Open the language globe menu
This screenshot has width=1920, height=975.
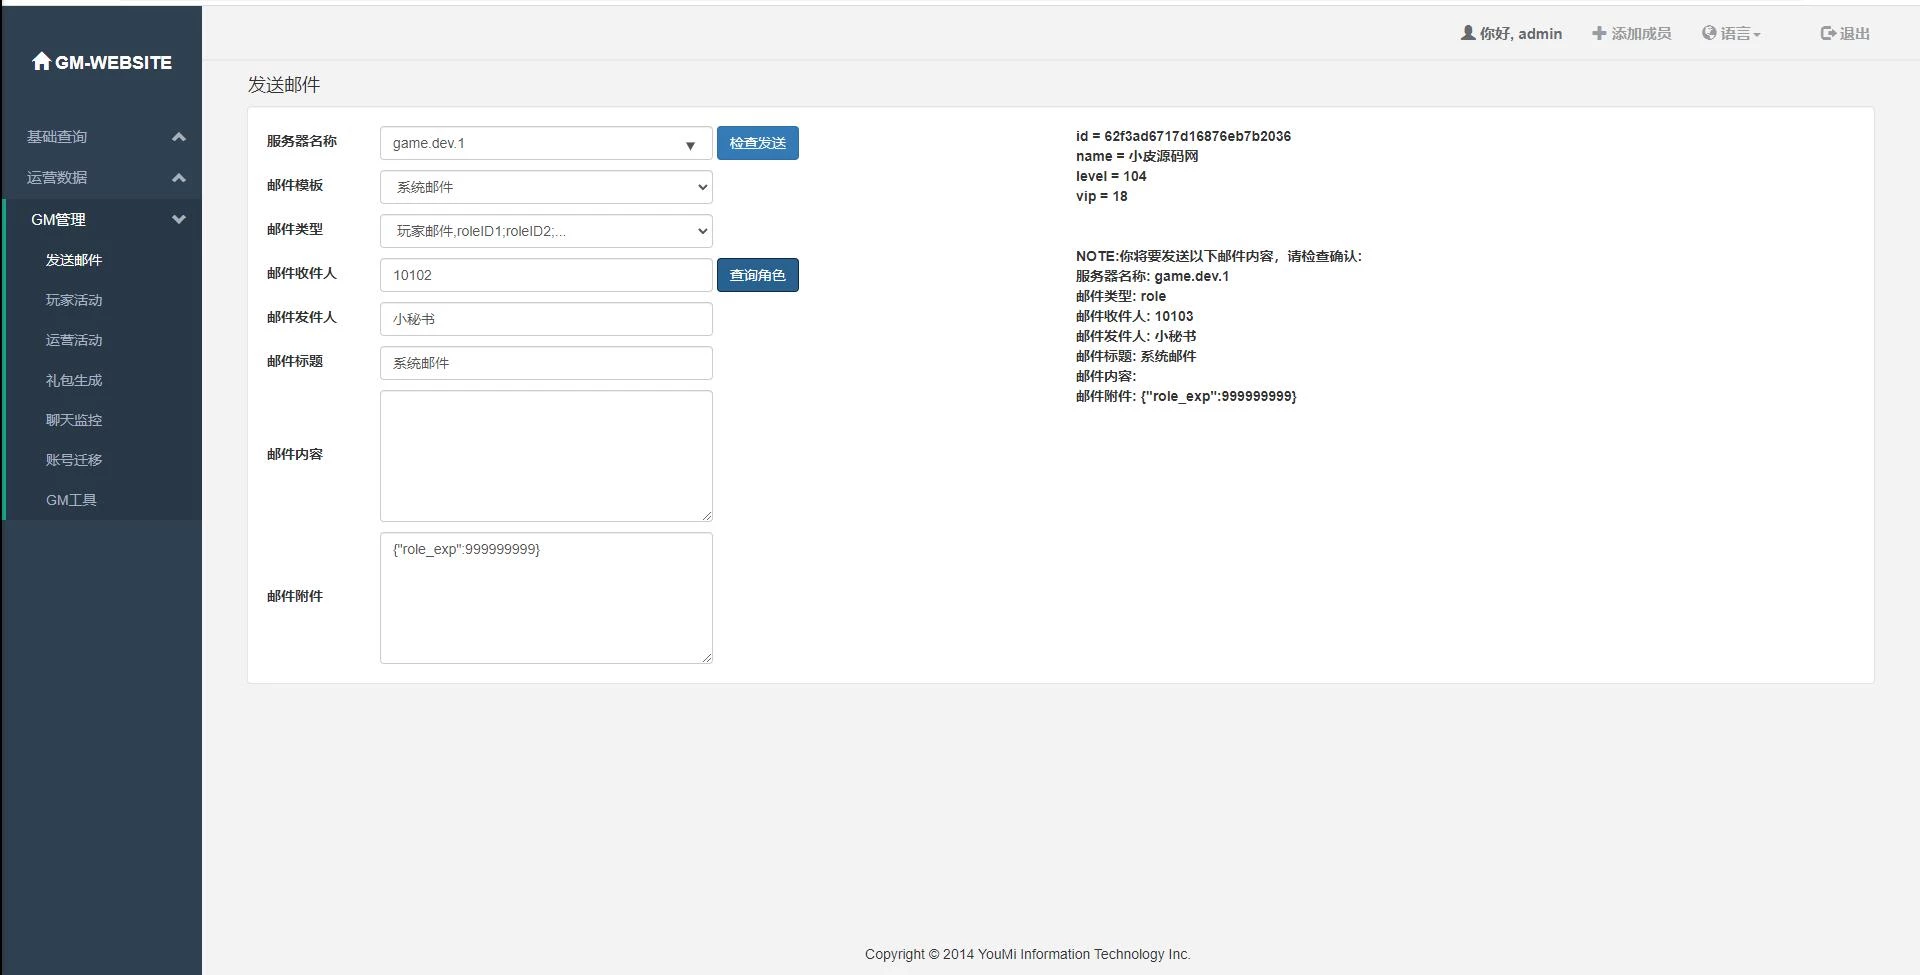coord(1709,33)
